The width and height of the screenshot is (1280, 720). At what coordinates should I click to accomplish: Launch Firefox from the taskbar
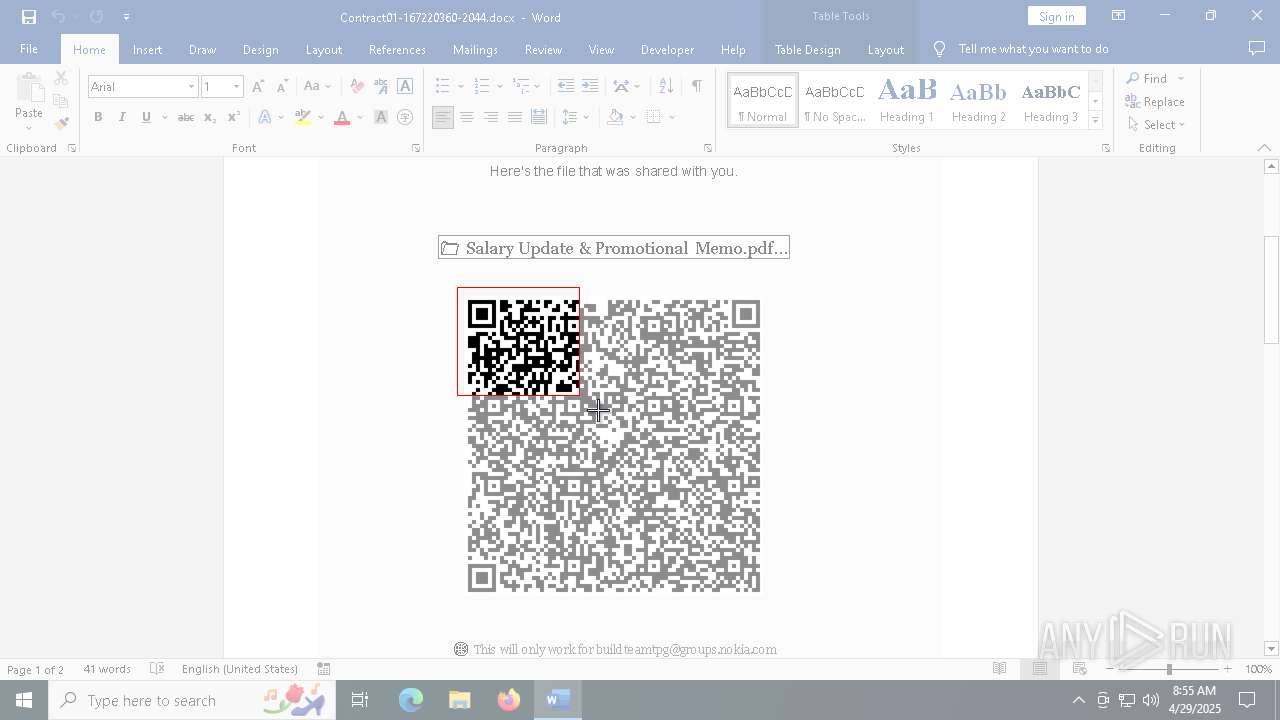coord(508,700)
